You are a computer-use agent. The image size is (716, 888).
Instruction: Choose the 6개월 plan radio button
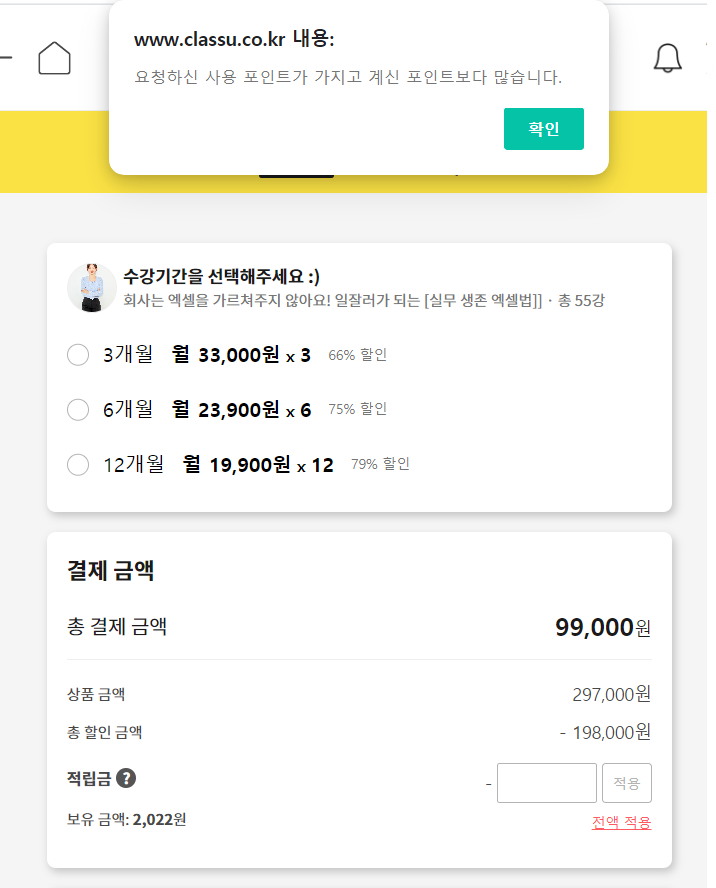[x=78, y=409]
